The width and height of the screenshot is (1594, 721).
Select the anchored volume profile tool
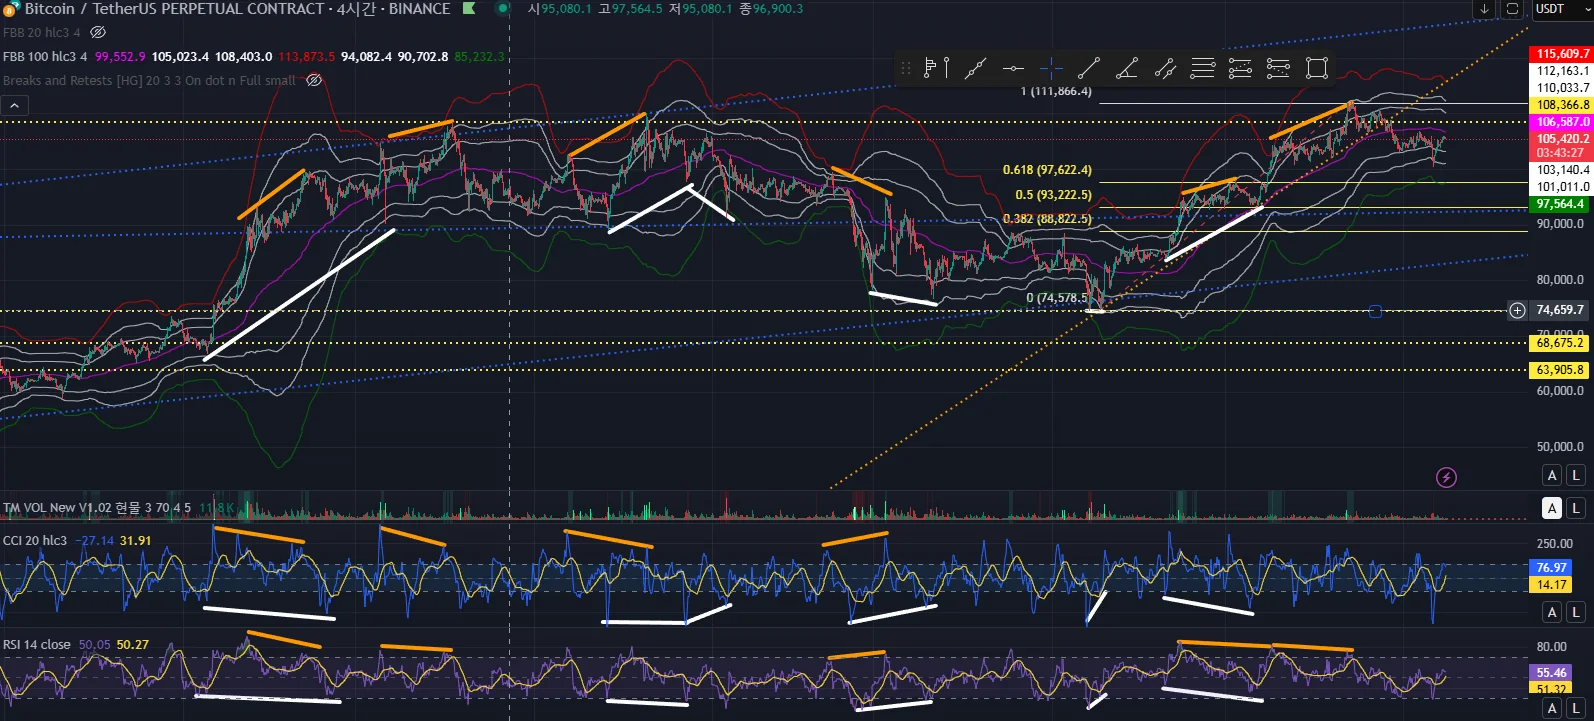tap(937, 68)
